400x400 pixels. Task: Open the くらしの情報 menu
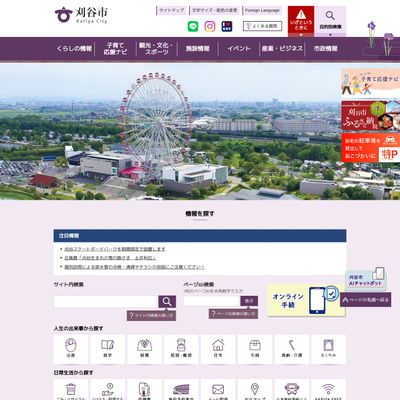point(74,49)
